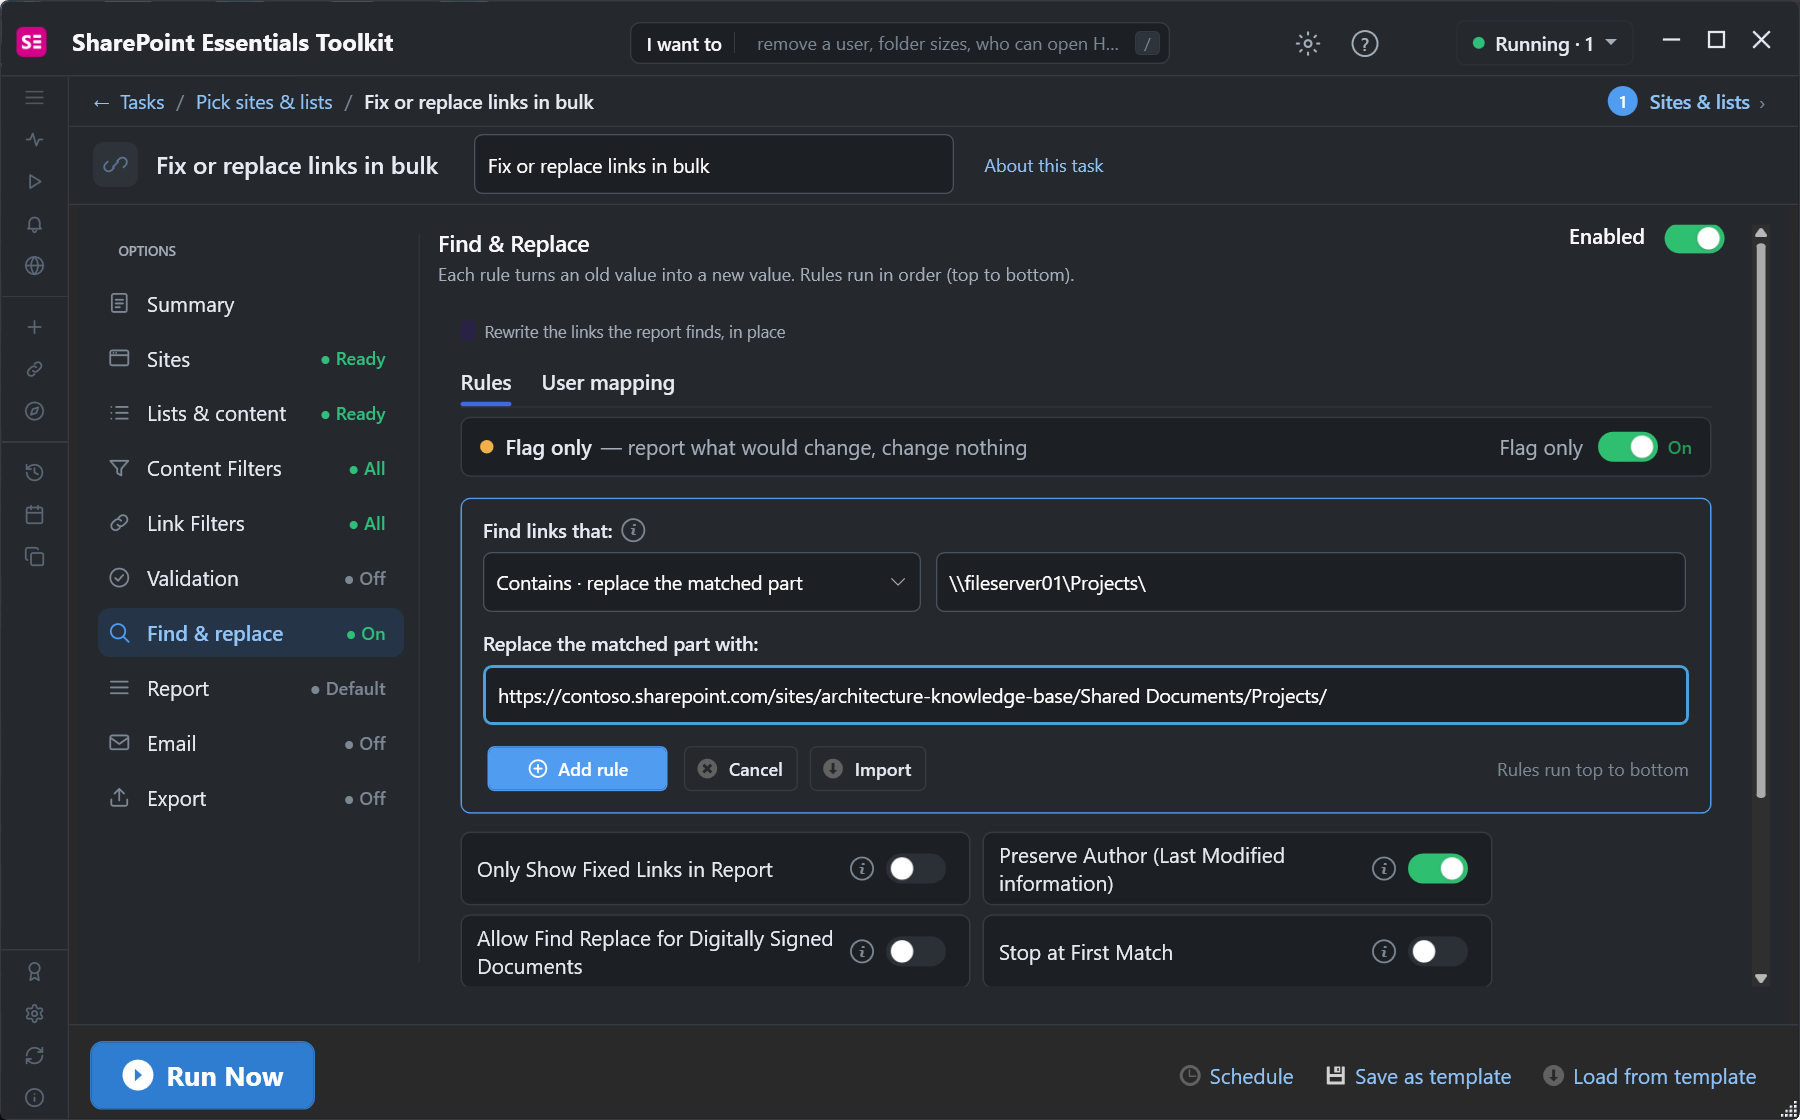This screenshot has width=1800, height=1120.
Task: Click the info icon beside Find links that
Action: click(633, 530)
